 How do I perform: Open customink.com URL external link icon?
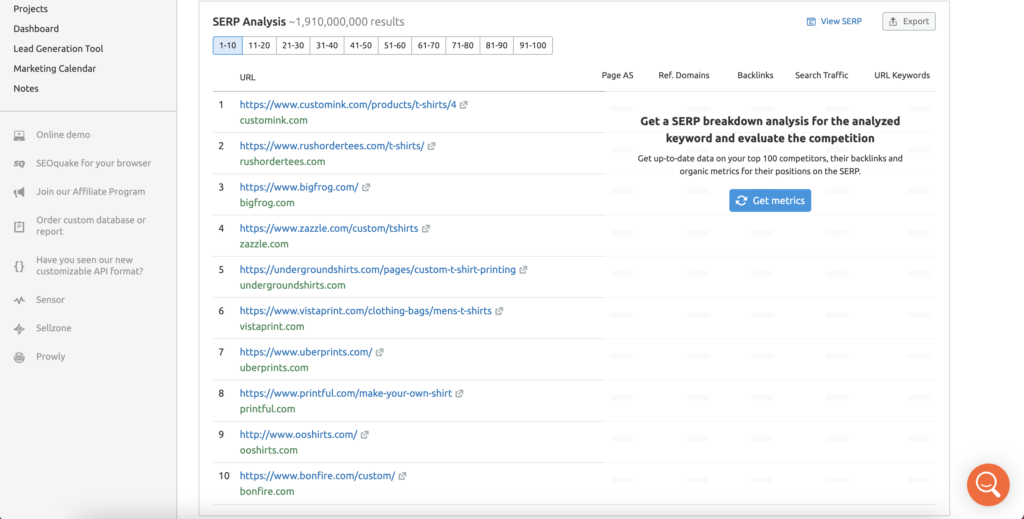[464, 105]
